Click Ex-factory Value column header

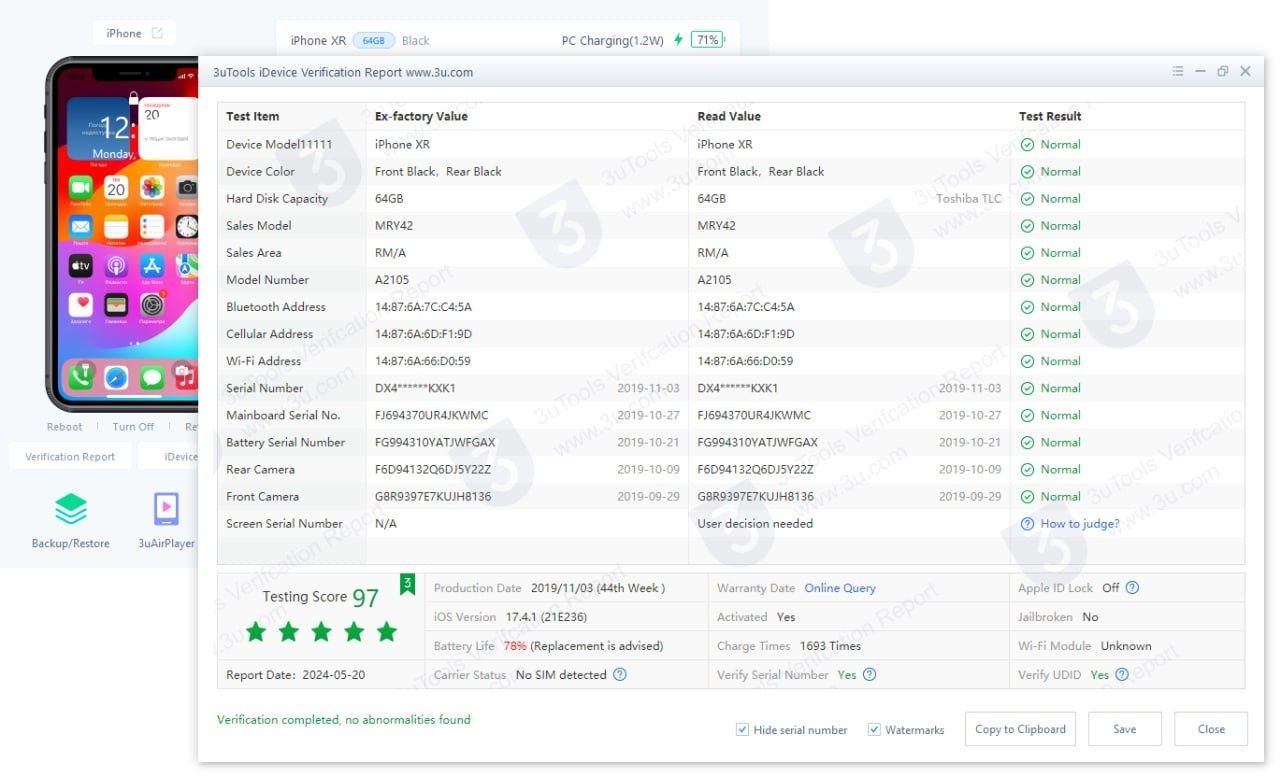pyautogui.click(x=421, y=117)
